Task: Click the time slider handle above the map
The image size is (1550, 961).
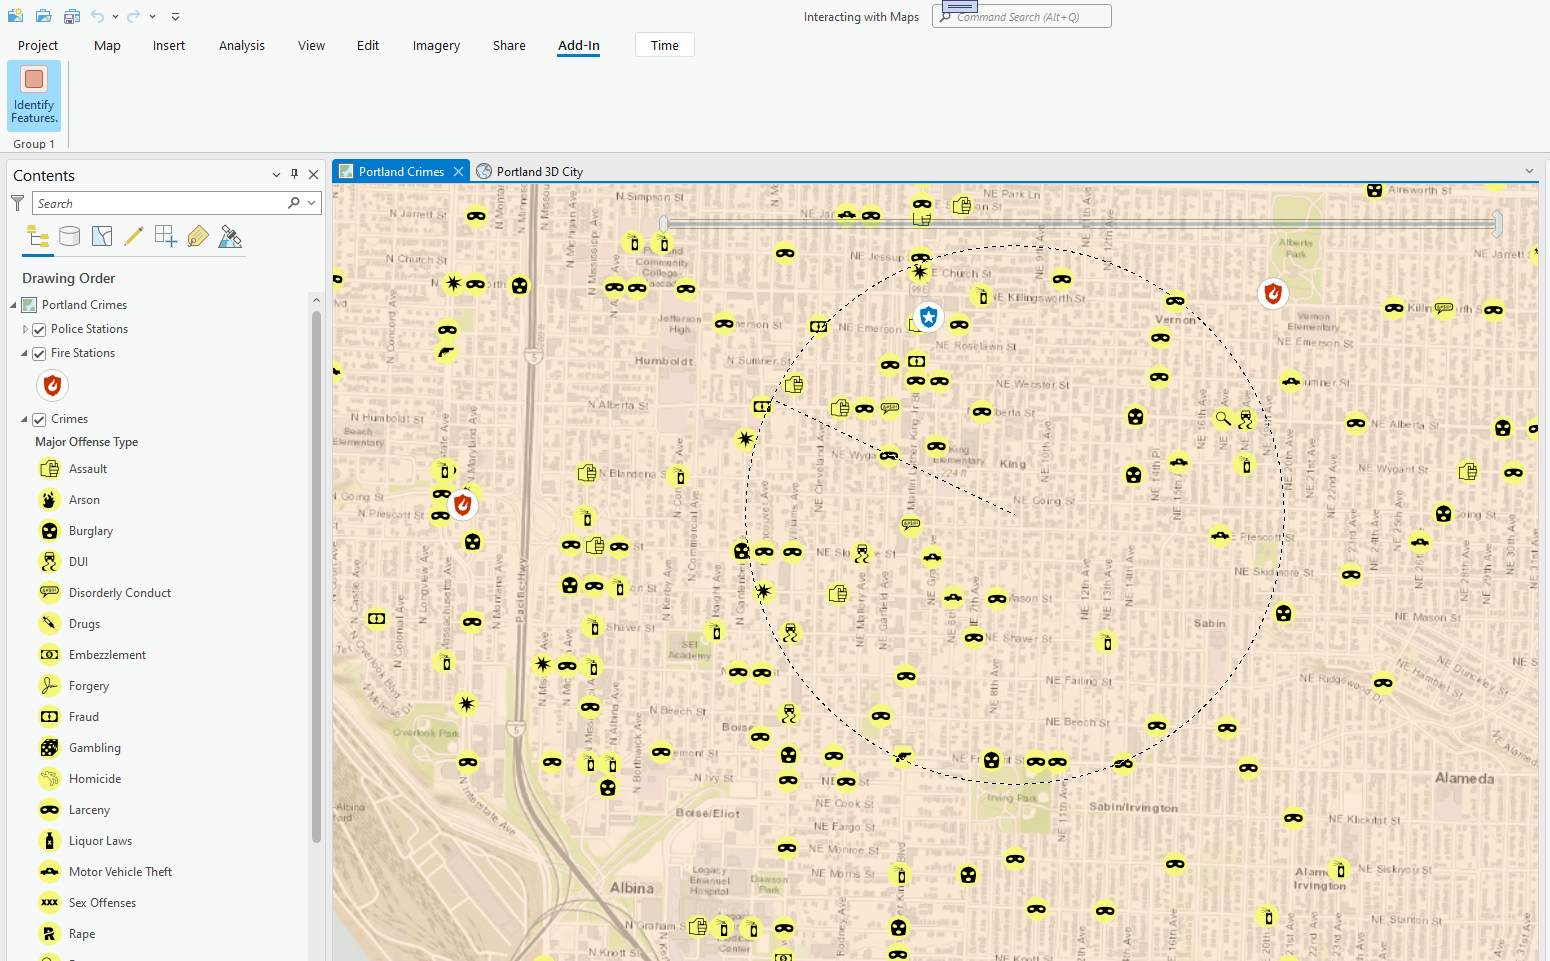Action: coord(664,223)
